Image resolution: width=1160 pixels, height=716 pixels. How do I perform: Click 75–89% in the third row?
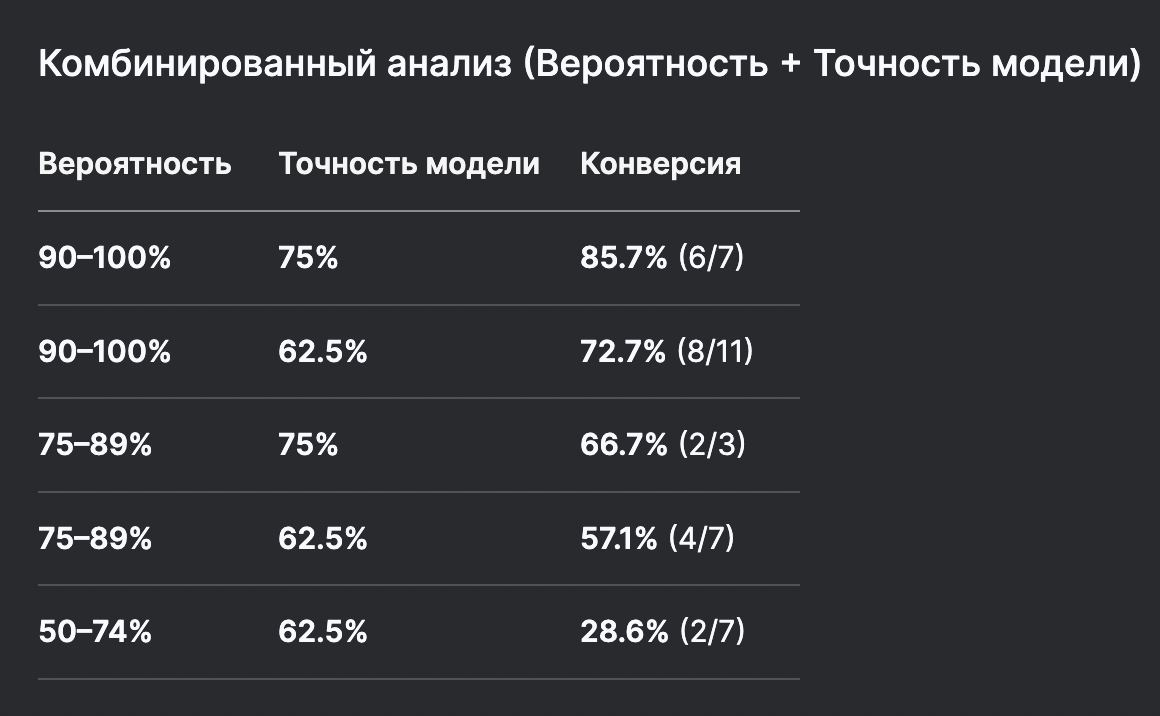pos(95,445)
